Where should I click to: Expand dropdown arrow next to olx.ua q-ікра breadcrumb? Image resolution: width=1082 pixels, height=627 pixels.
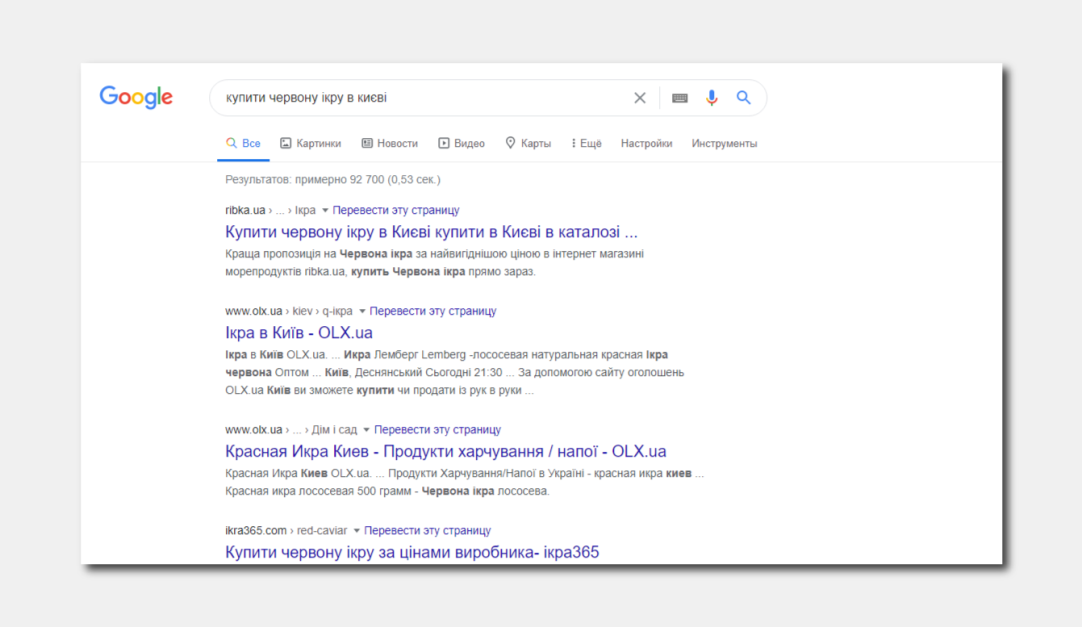362,311
